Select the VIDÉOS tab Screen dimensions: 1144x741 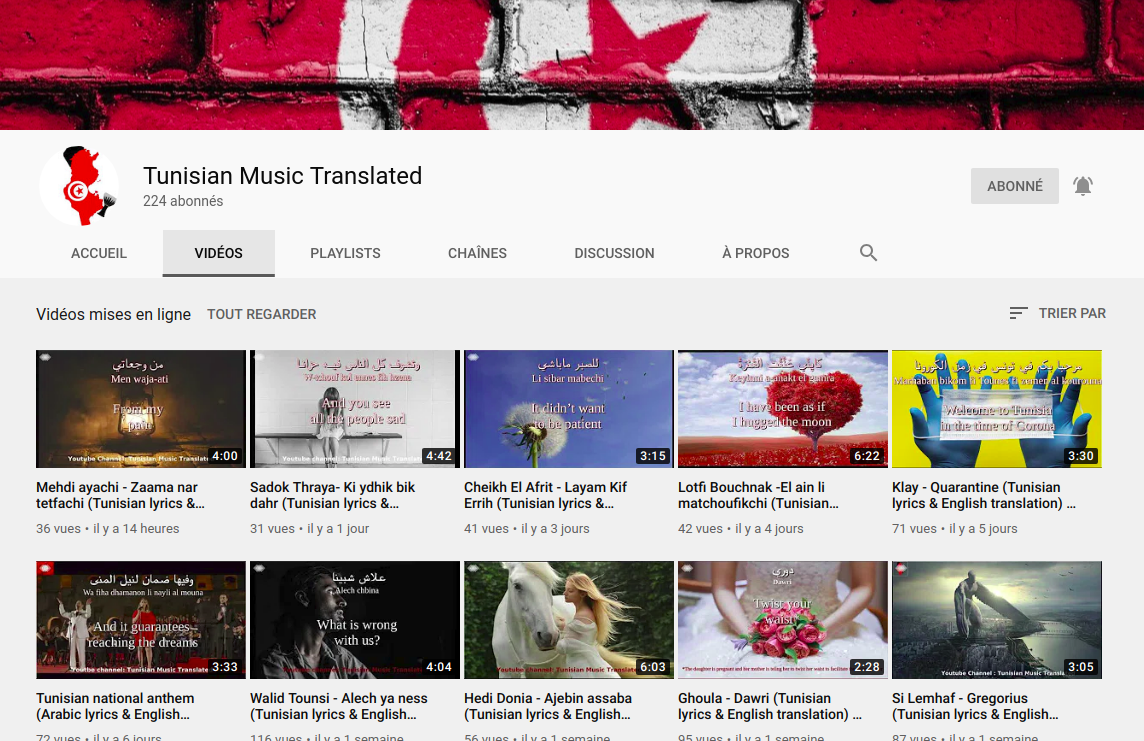click(x=218, y=253)
